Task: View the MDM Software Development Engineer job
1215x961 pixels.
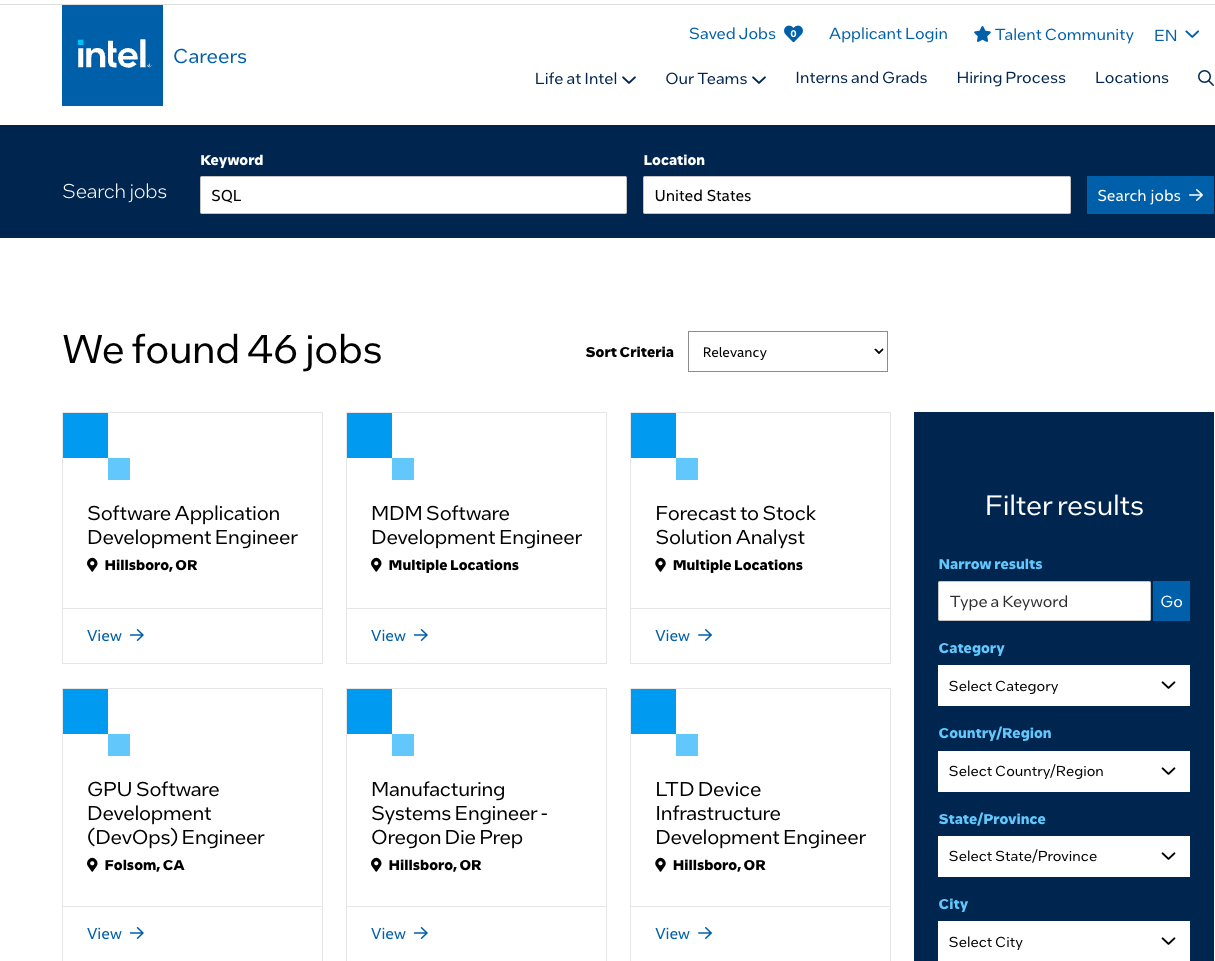Action: [400, 635]
